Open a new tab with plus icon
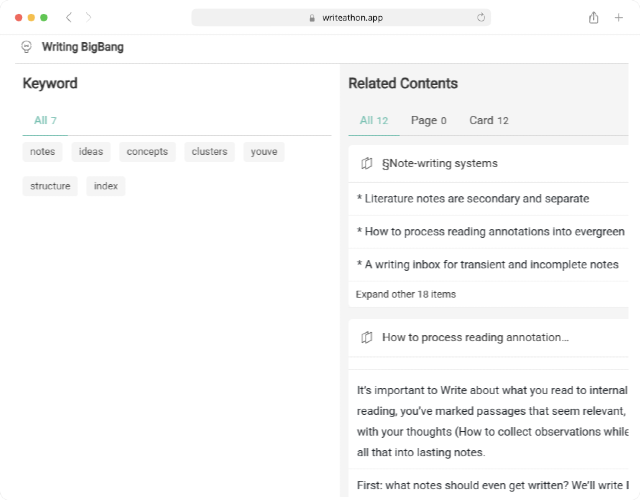Image resolution: width=640 pixels, height=500 pixels. [619, 18]
